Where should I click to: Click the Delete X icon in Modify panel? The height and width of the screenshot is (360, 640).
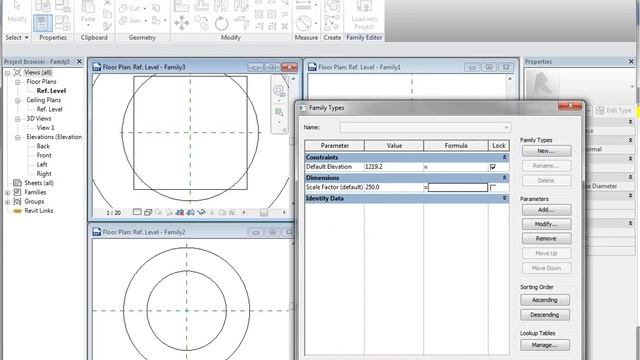tap(284, 27)
